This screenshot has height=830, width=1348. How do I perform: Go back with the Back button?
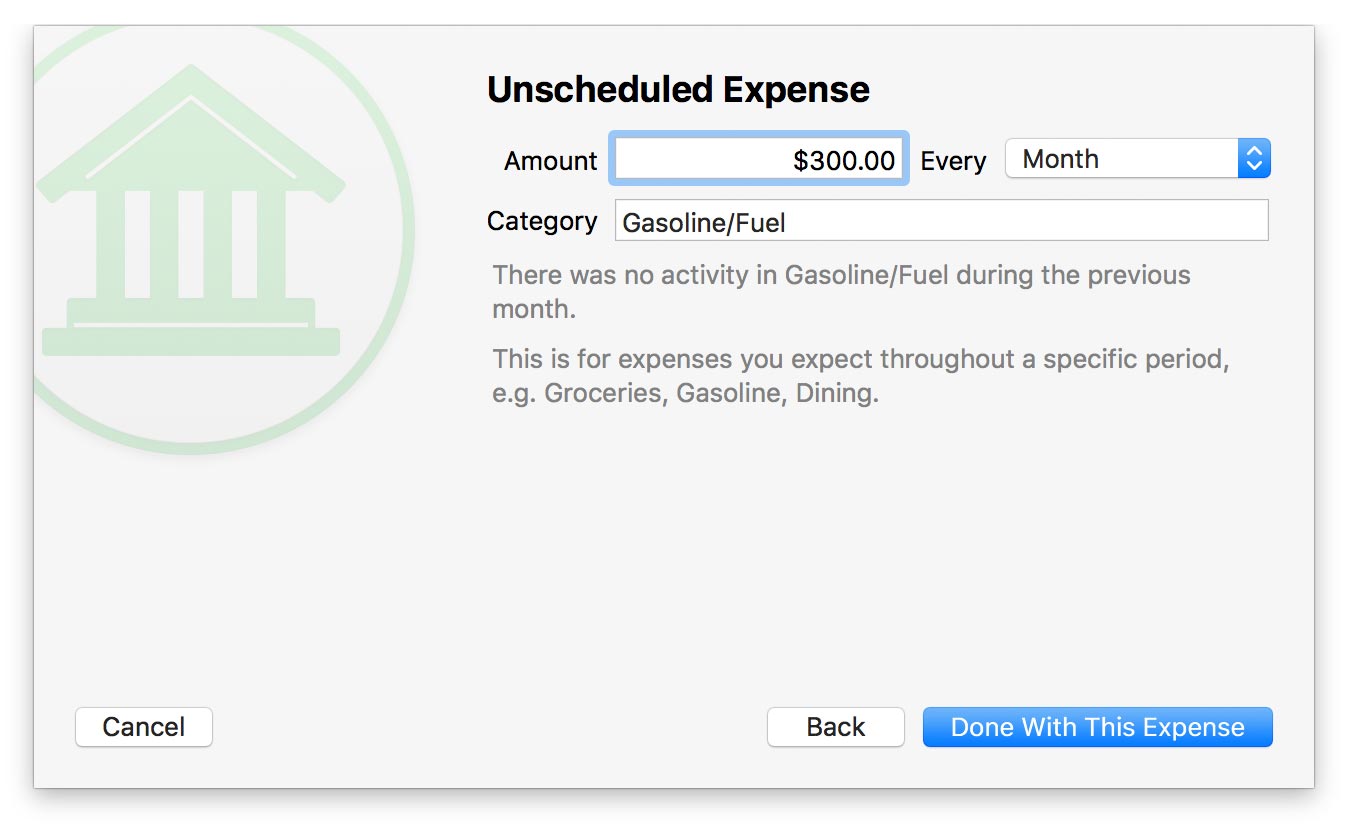pos(835,727)
